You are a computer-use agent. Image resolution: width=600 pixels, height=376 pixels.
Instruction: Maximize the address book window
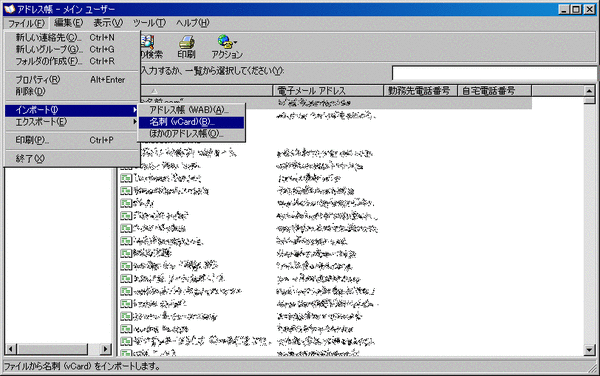(576, 10)
